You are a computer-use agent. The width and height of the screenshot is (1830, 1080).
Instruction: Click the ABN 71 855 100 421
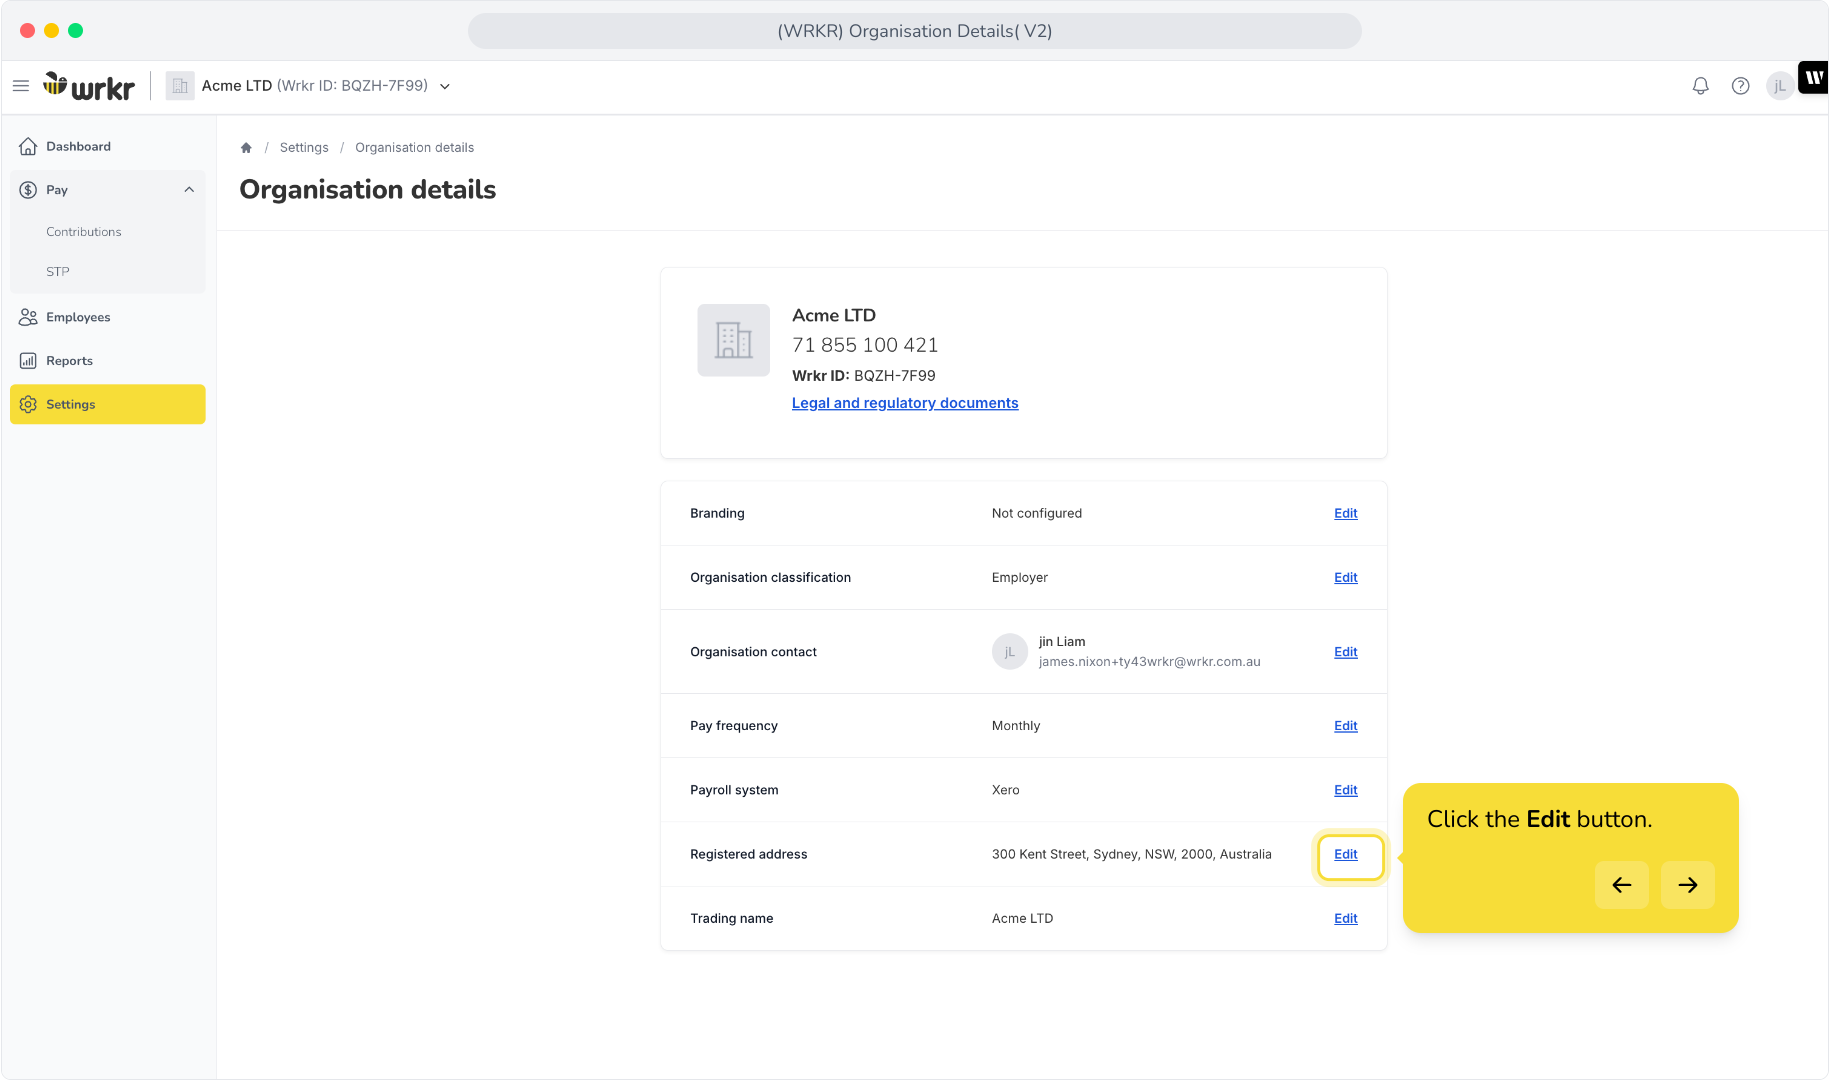tap(865, 345)
